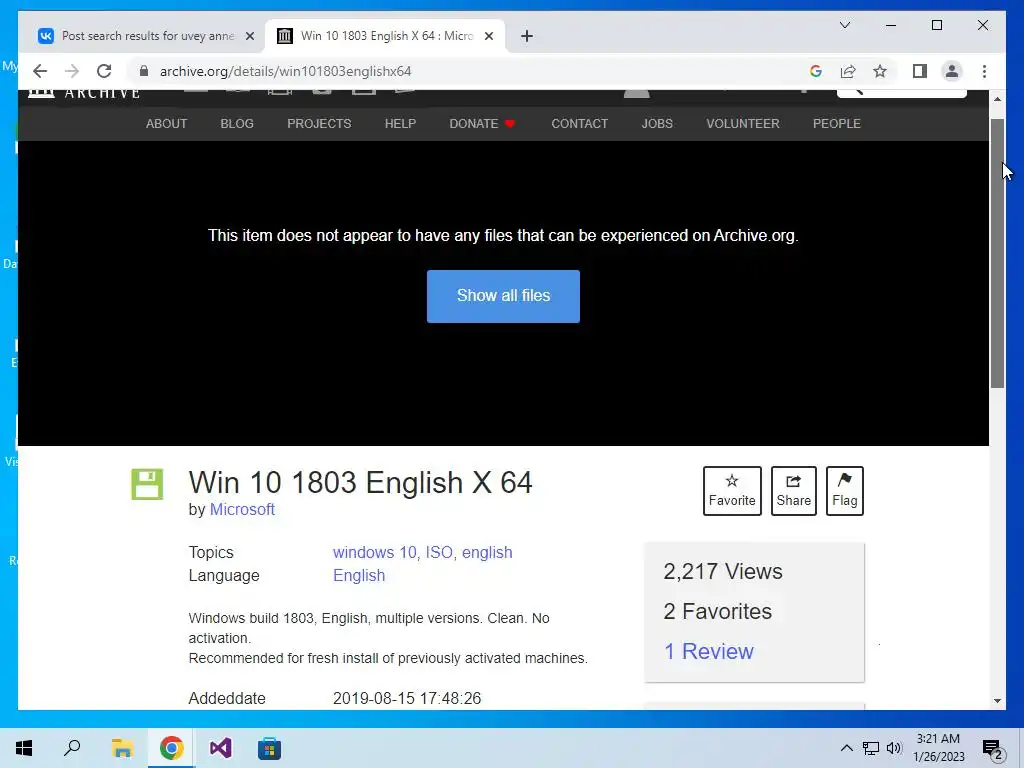Open the english topic link
1024x768 pixels.
[x=487, y=552]
